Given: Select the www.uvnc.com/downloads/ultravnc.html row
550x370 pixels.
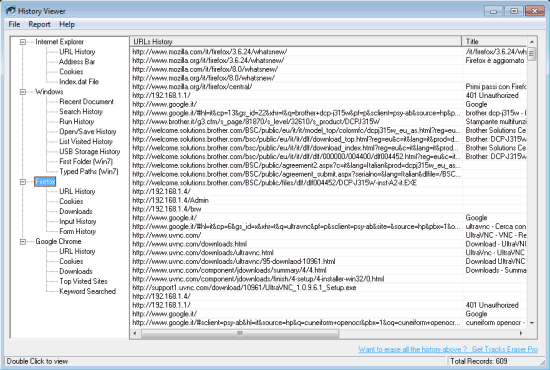Looking at the screenshot, I should 328,253.
